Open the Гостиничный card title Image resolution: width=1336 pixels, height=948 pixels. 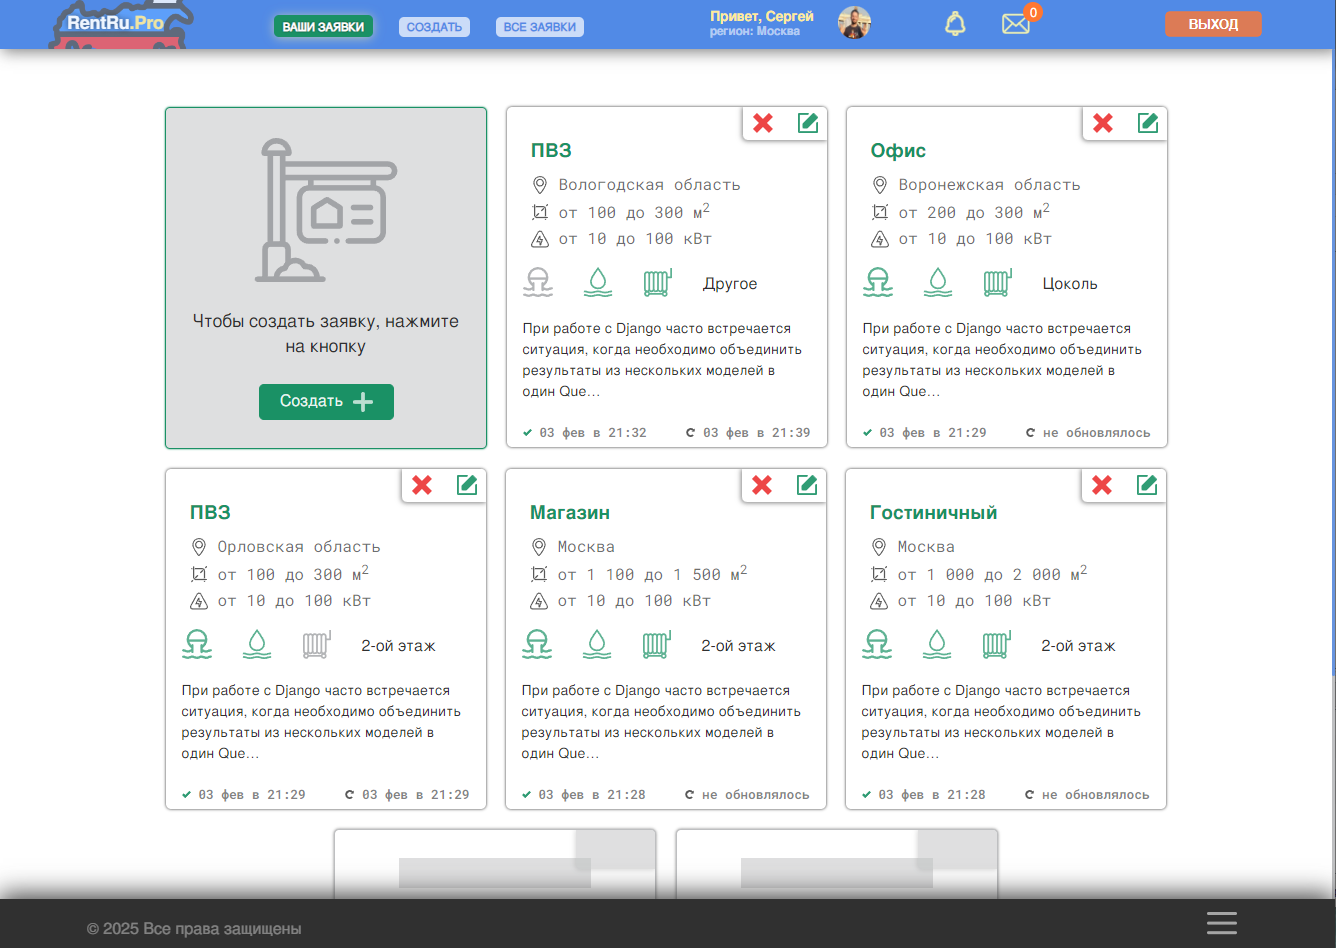coord(934,513)
